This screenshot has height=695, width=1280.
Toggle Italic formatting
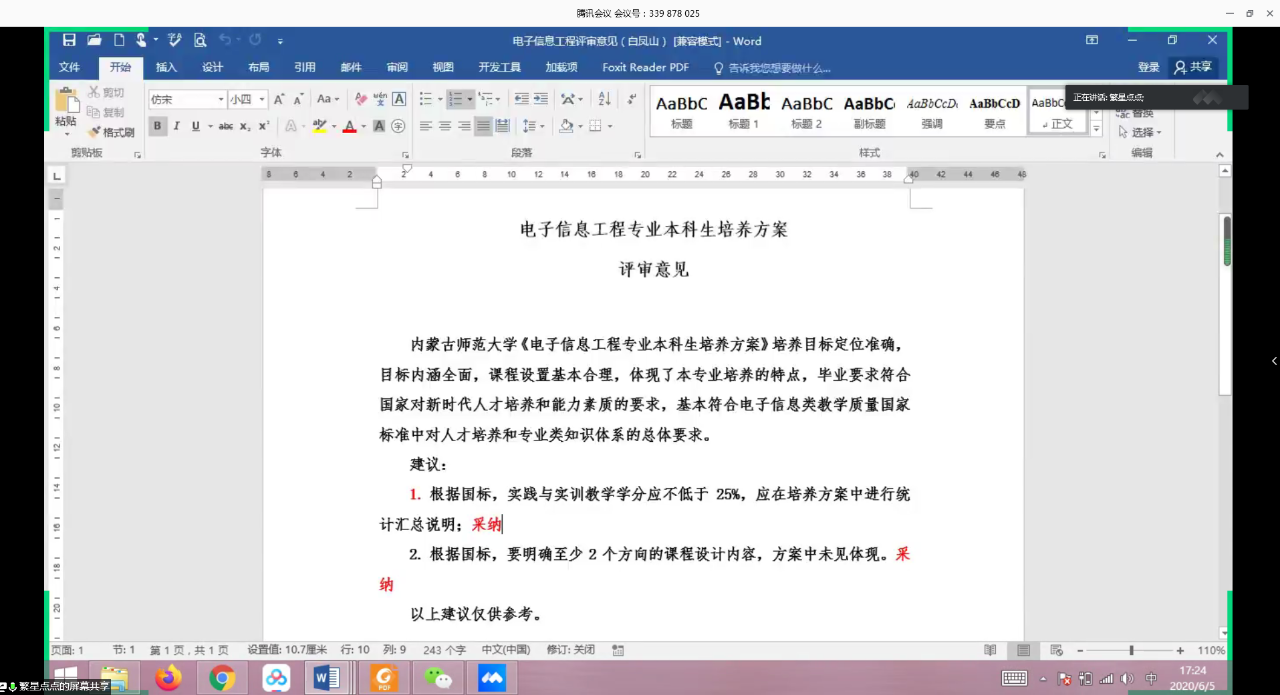pyautogui.click(x=176, y=126)
